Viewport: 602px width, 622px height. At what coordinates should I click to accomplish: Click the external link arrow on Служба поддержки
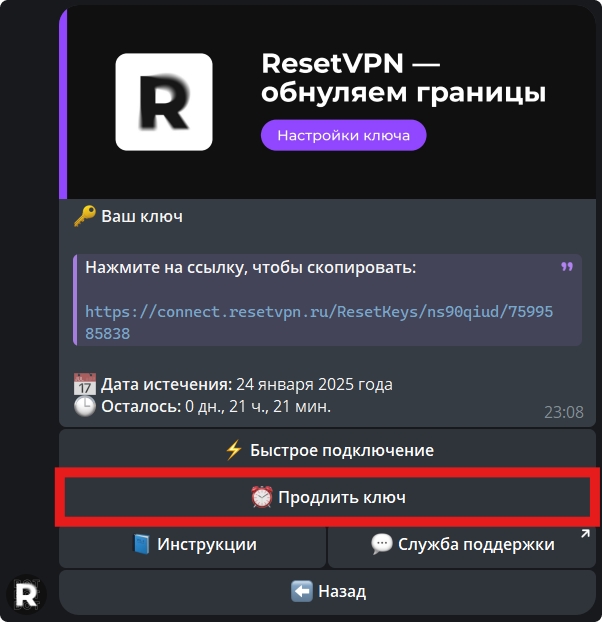tap(585, 534)
